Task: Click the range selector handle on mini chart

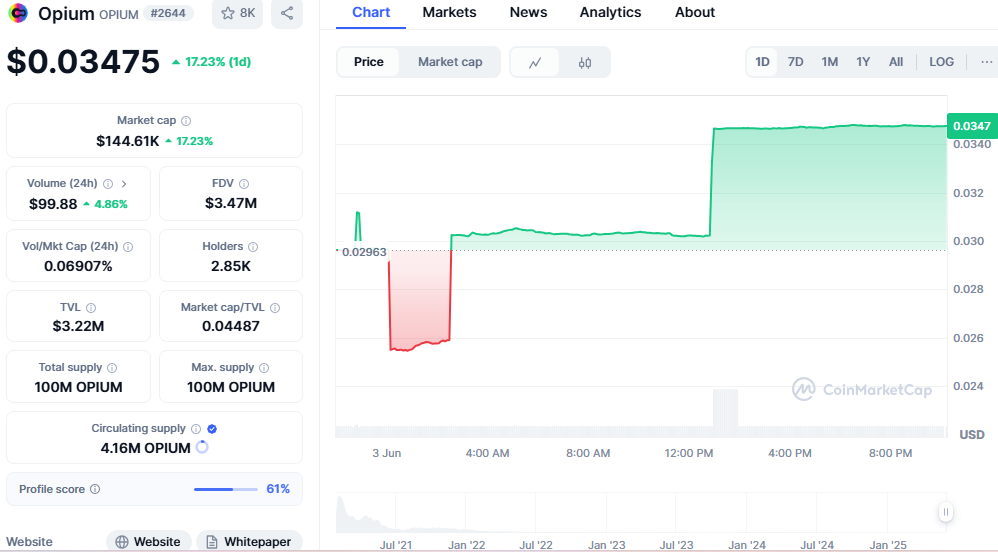Action: pos(946,512)
